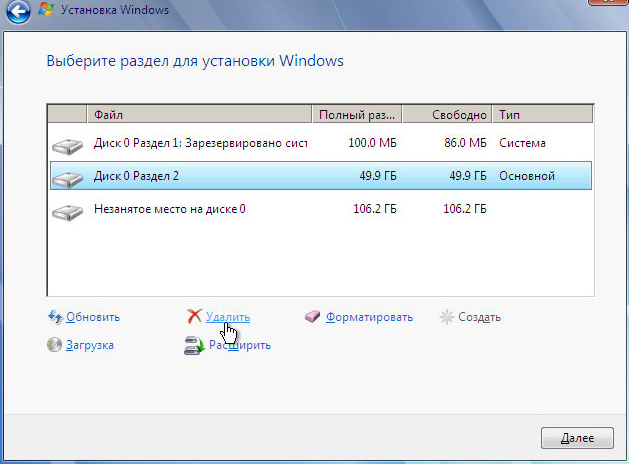
Task: Click drive icon for Диск 0 Раздел 2
Action: [67, 179]
